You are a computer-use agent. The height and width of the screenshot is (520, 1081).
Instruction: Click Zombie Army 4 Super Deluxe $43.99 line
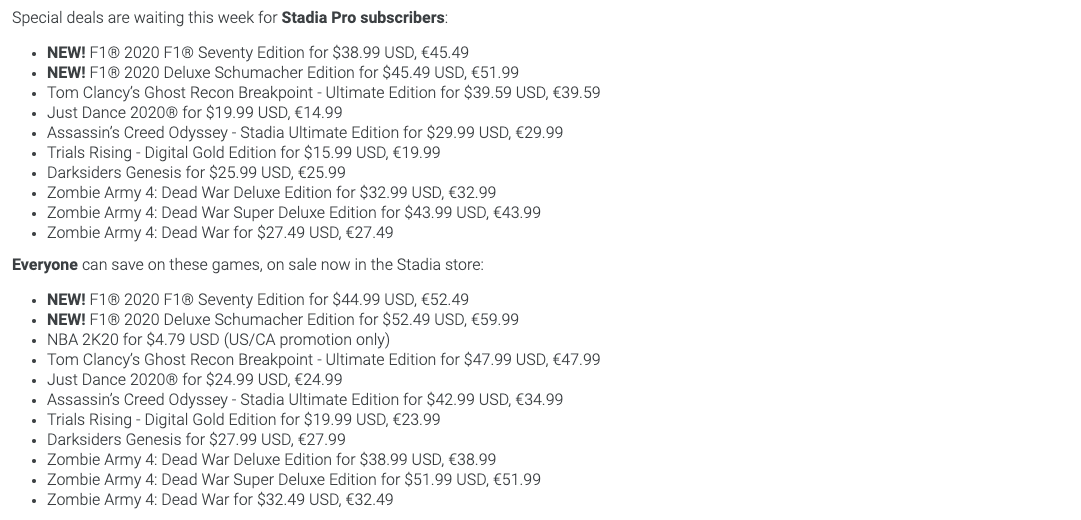pyautogui.click(x=294, y=212)
